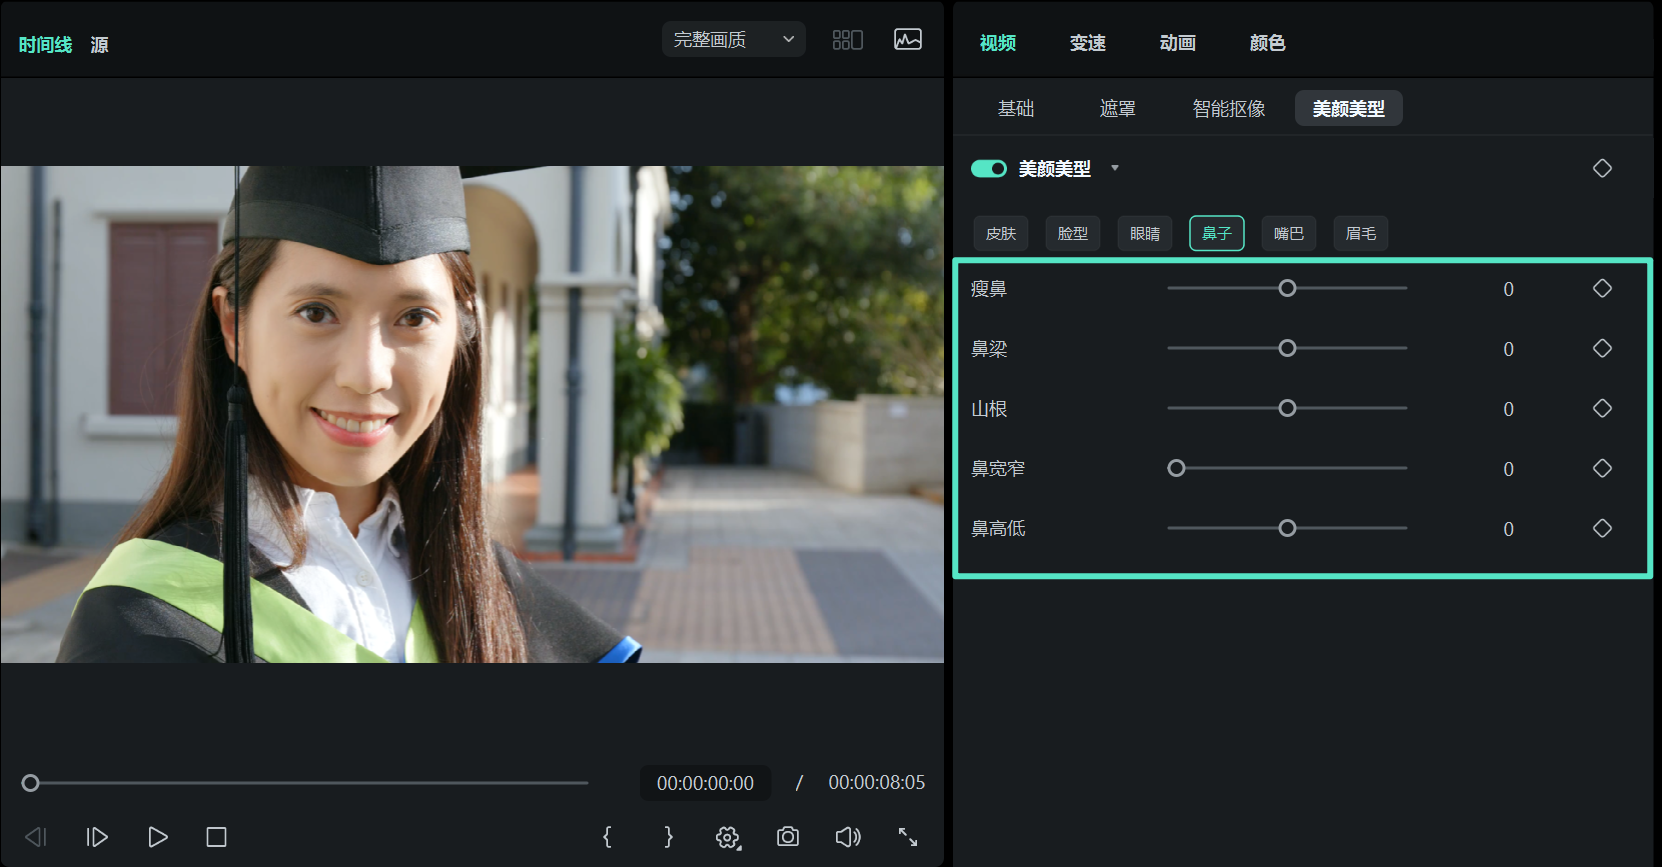1662x867 pixels.
Task: Open playback settings gear icon
Action: (728, 837)
